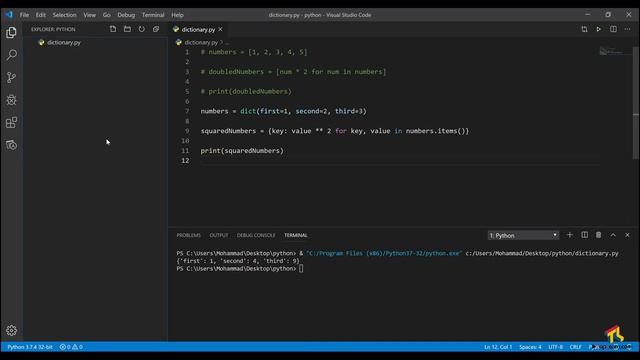Open the Extensions view
Viewport: 640px width, 360px height.
pos(11,122)
